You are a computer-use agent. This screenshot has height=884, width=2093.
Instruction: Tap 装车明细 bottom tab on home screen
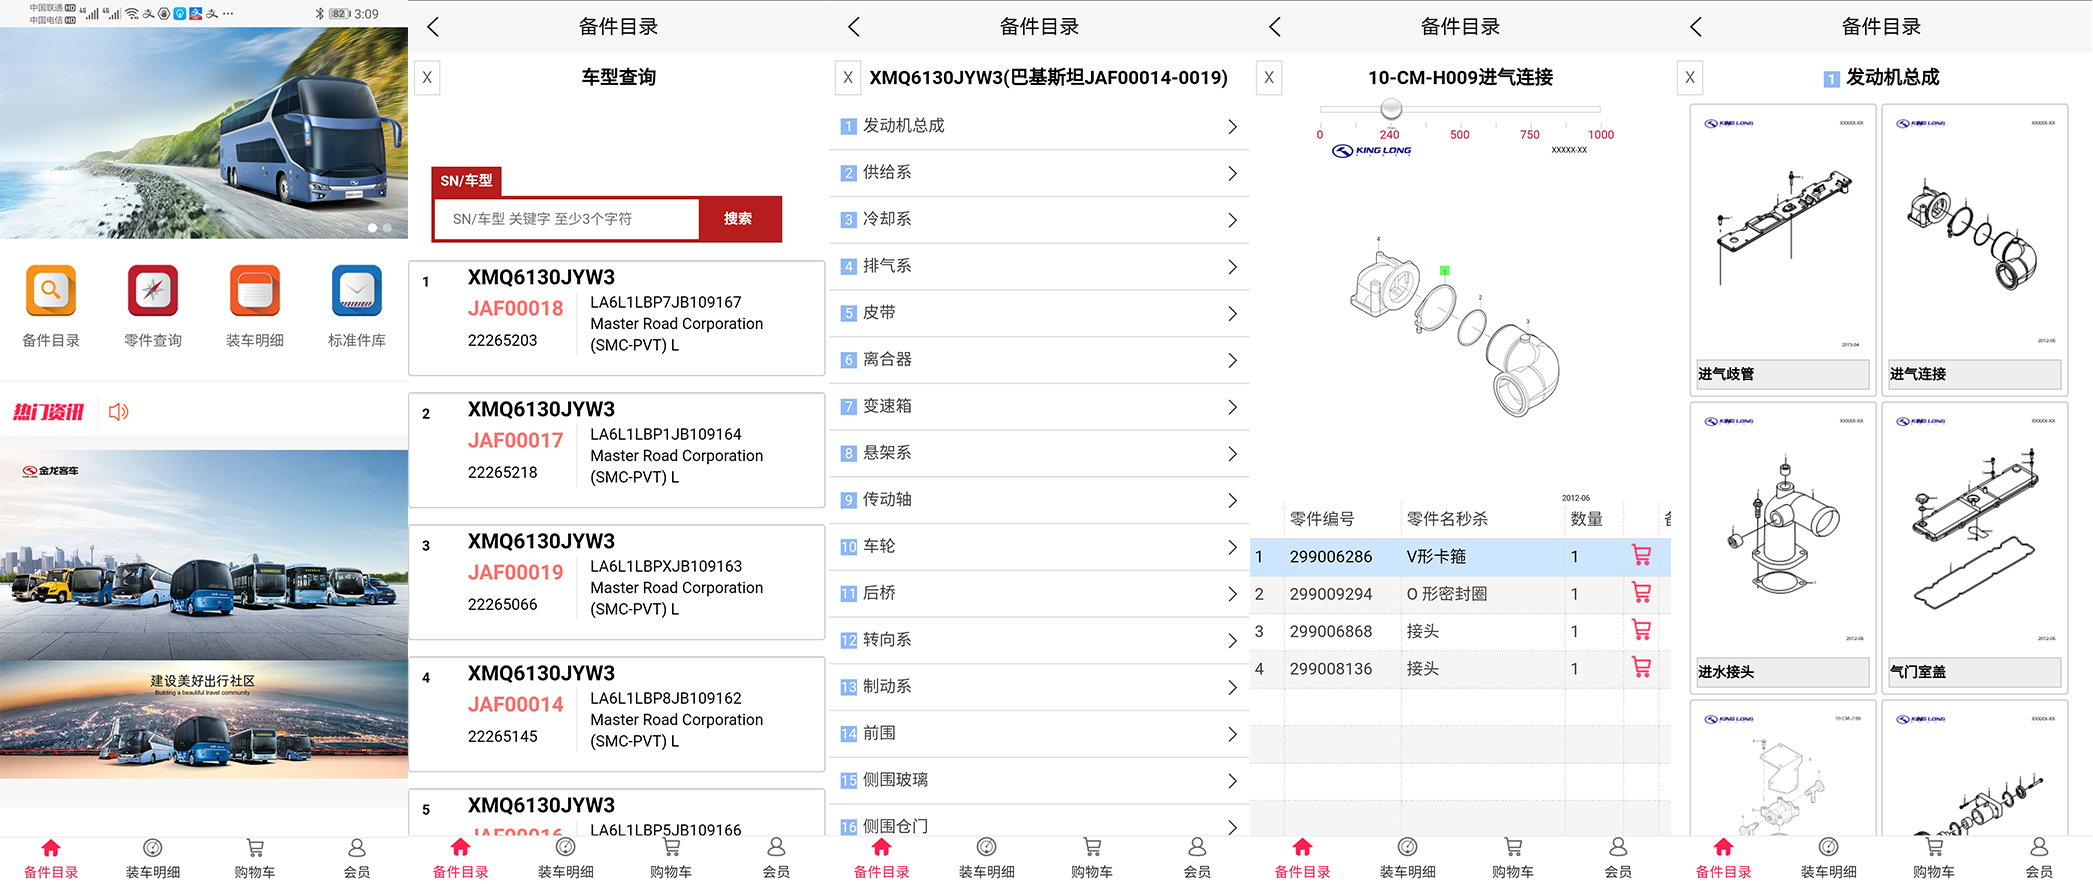pyautogui.click(x=153, y=859)
